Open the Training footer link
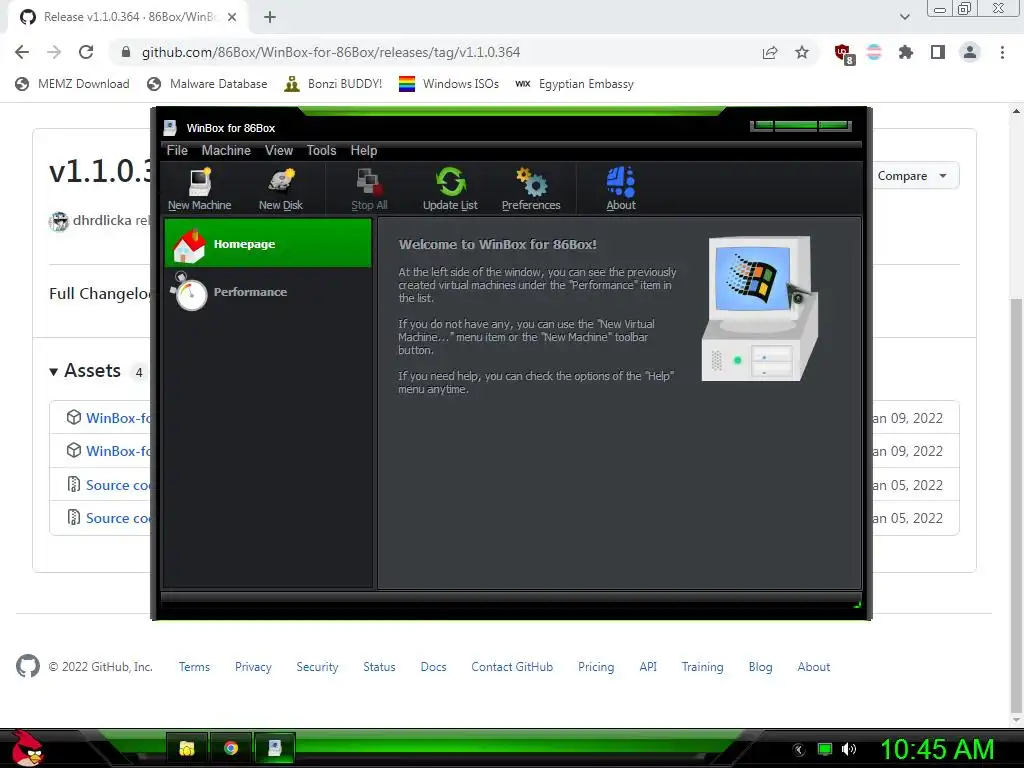 pyautogui.click(x=703, y=667)
